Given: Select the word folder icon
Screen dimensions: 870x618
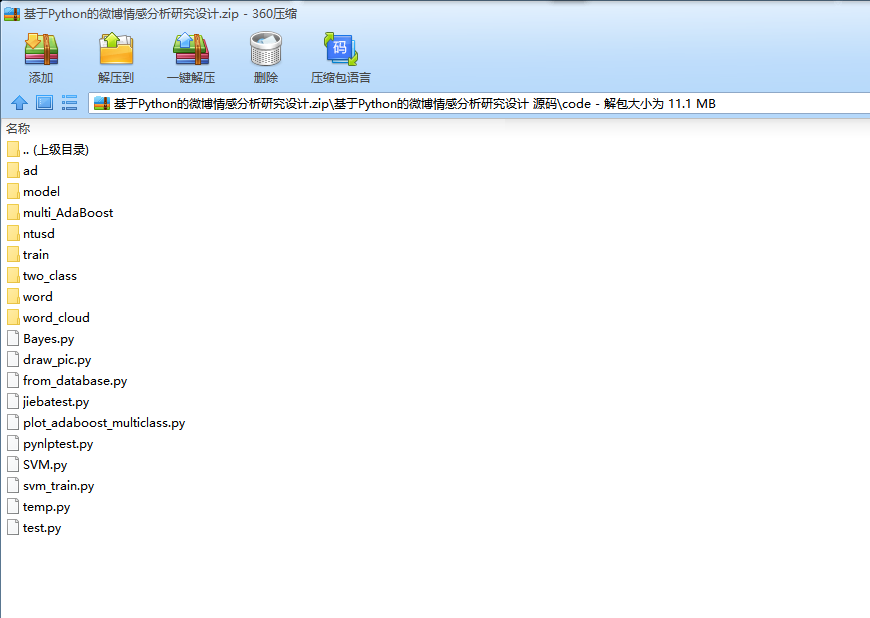Looking at the screenshot, I should coord(13,297).
